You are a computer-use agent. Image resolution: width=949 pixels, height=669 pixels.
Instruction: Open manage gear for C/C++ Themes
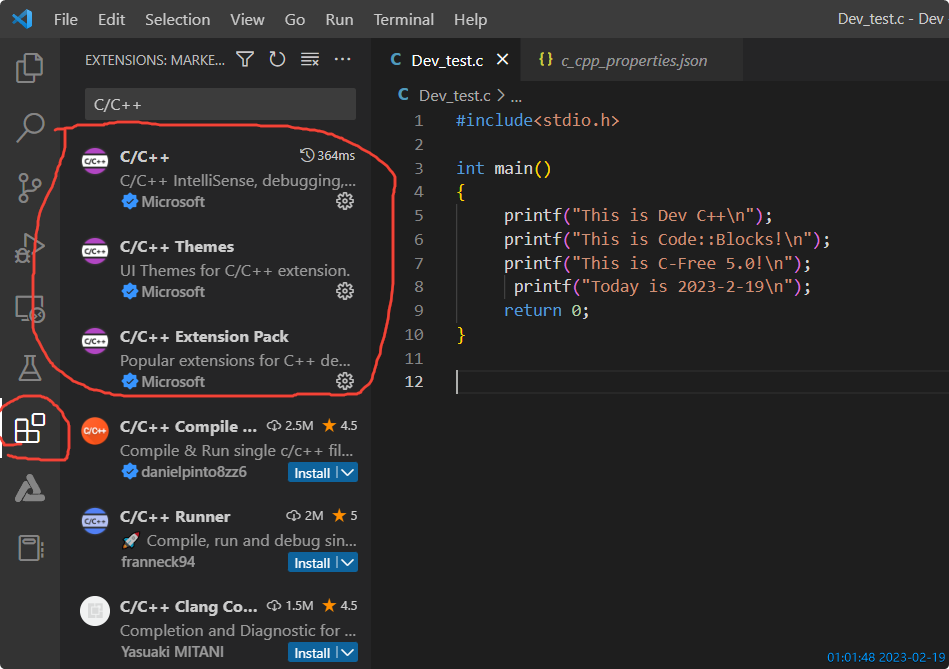pos(345,291)
